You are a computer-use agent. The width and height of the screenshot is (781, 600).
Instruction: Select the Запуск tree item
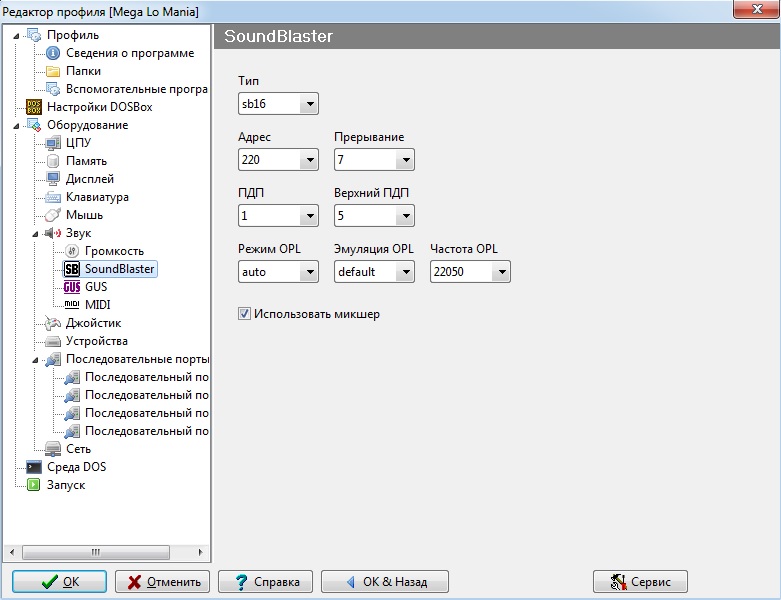pyautogui.click(x=66, y=485)
